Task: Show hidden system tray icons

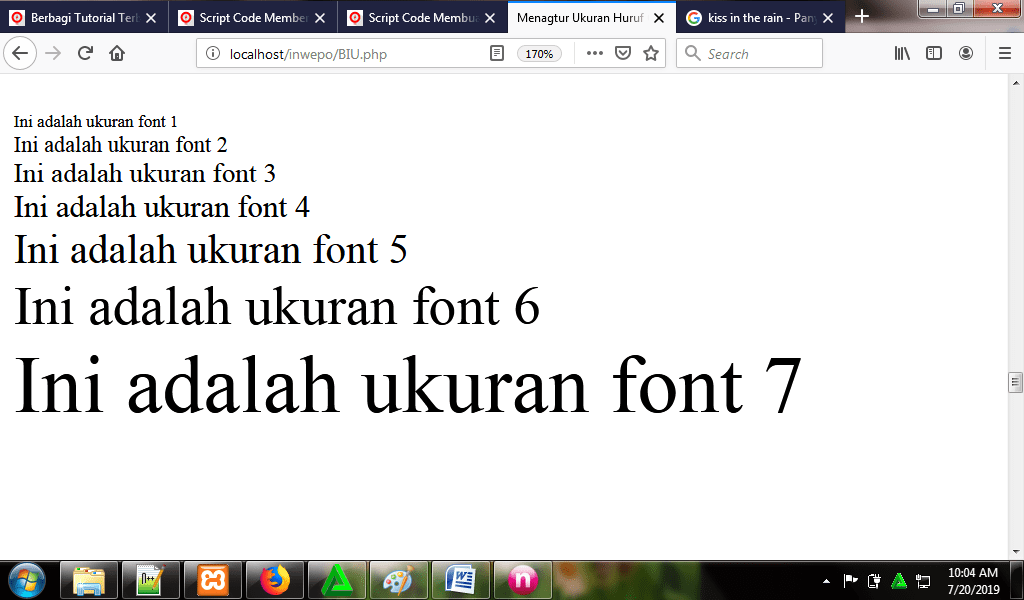Action: click(x=826, y=581)
